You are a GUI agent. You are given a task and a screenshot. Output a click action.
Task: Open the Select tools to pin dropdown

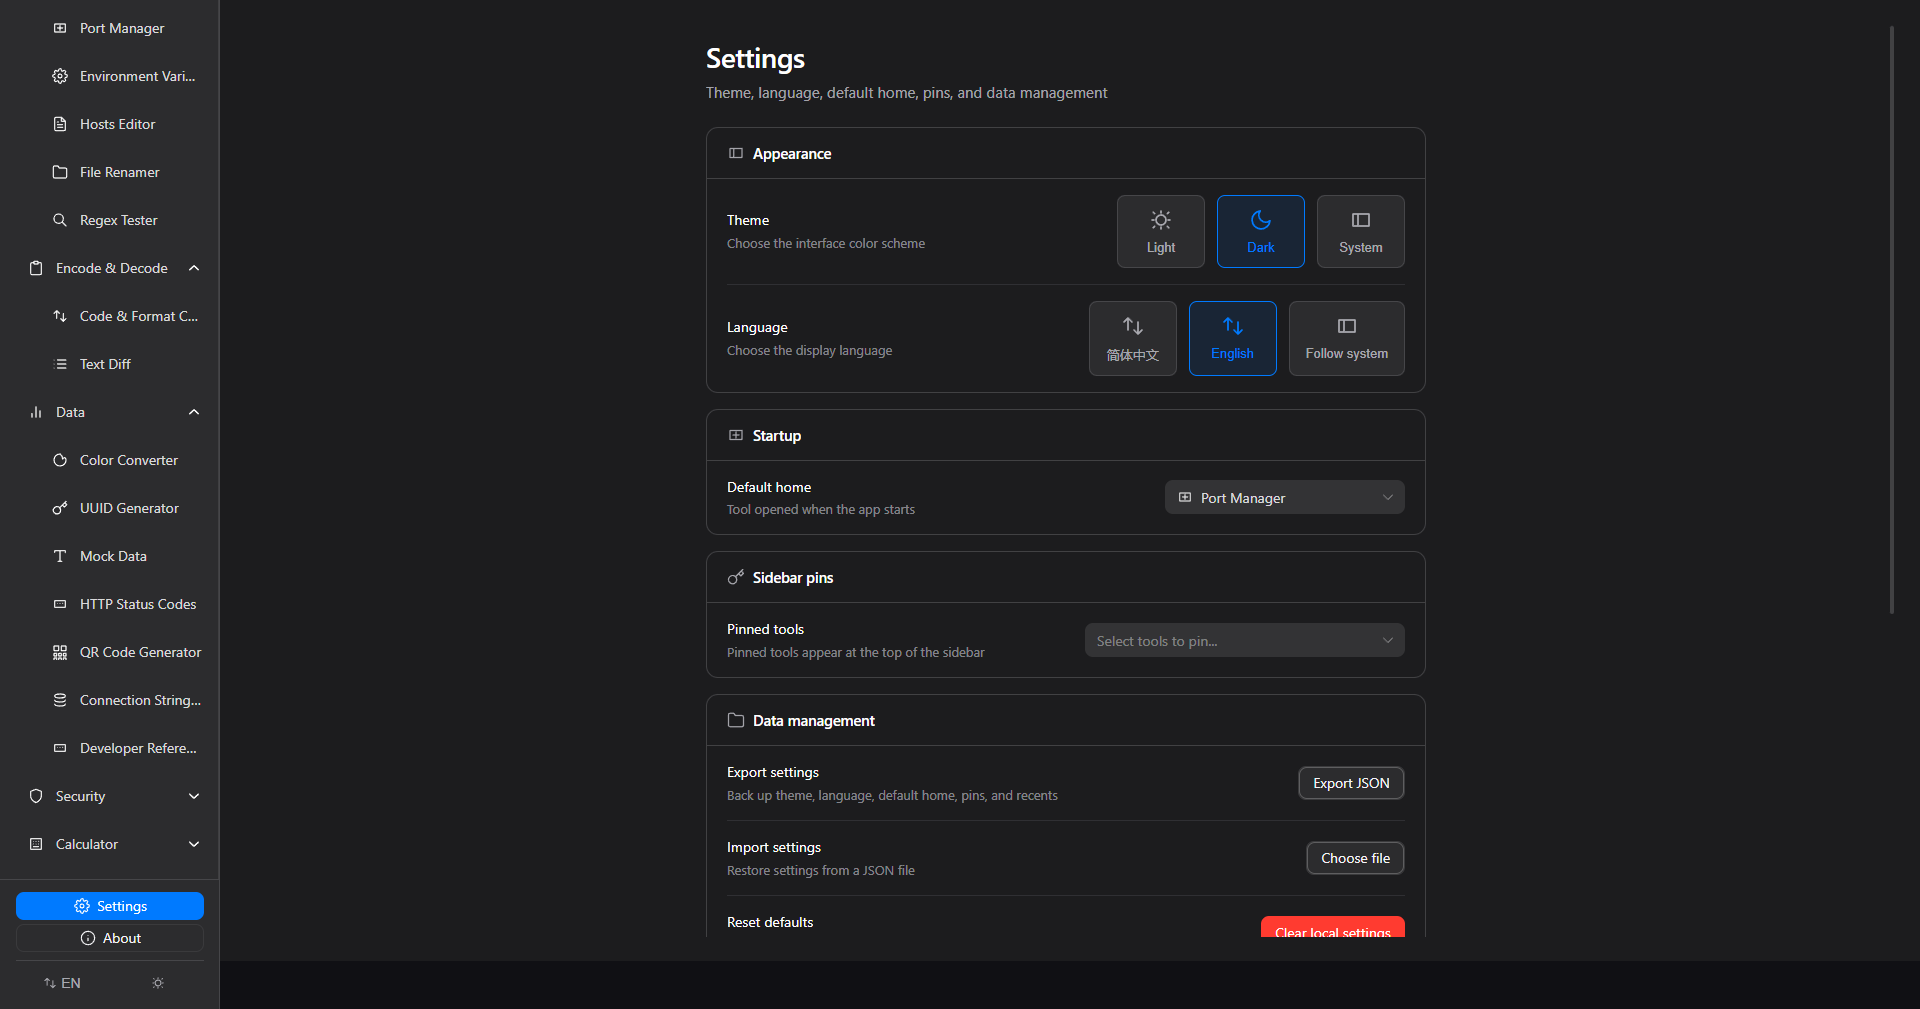(1244, 640)
